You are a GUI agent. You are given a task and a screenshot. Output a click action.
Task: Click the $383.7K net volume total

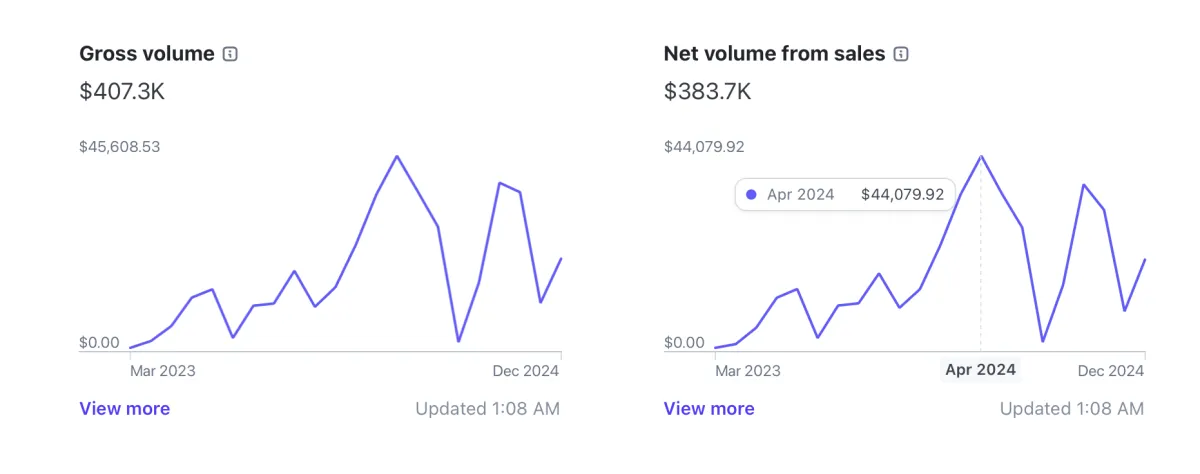(707, 92)
